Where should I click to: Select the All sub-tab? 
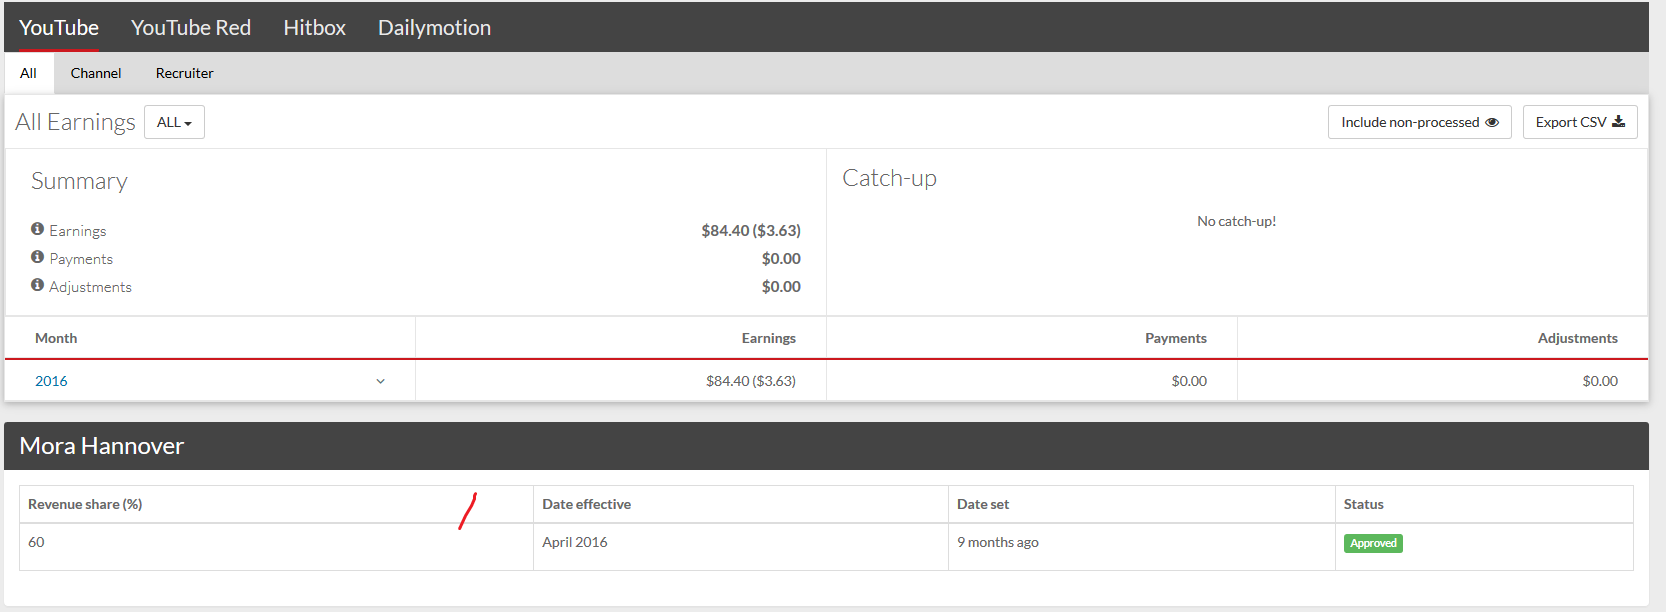point(28,73)
